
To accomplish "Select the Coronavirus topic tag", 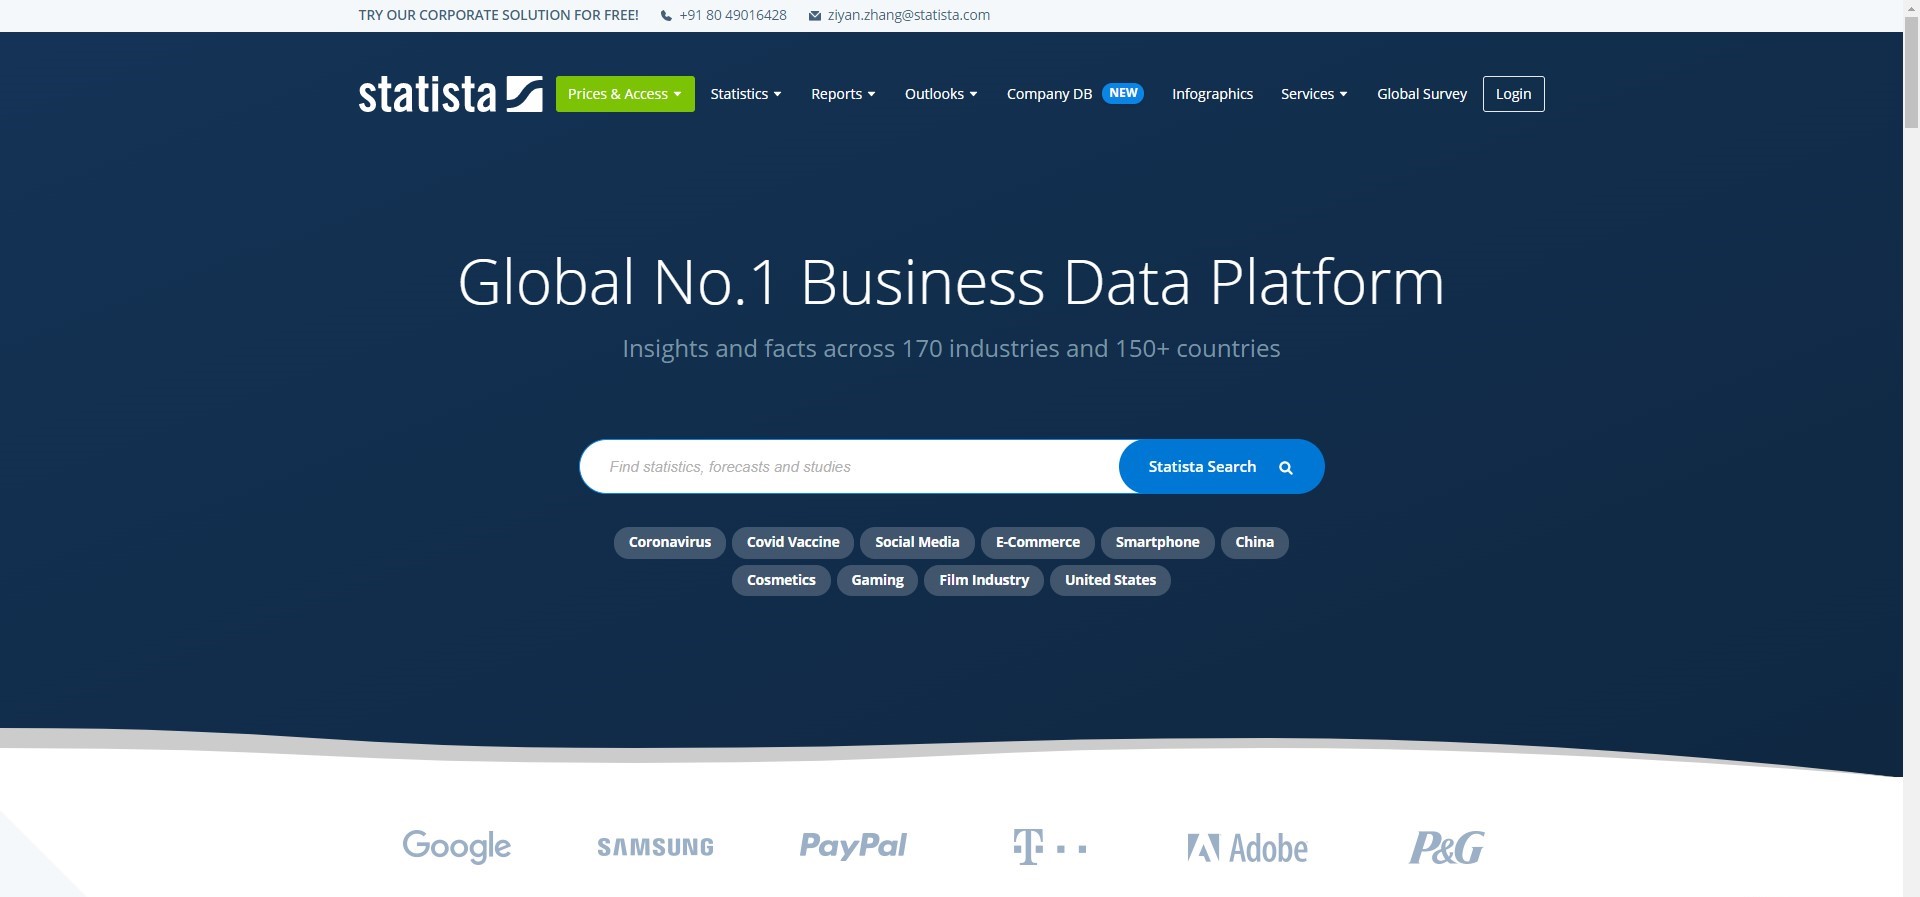I will pyautogui.click(x=669, y=542).
